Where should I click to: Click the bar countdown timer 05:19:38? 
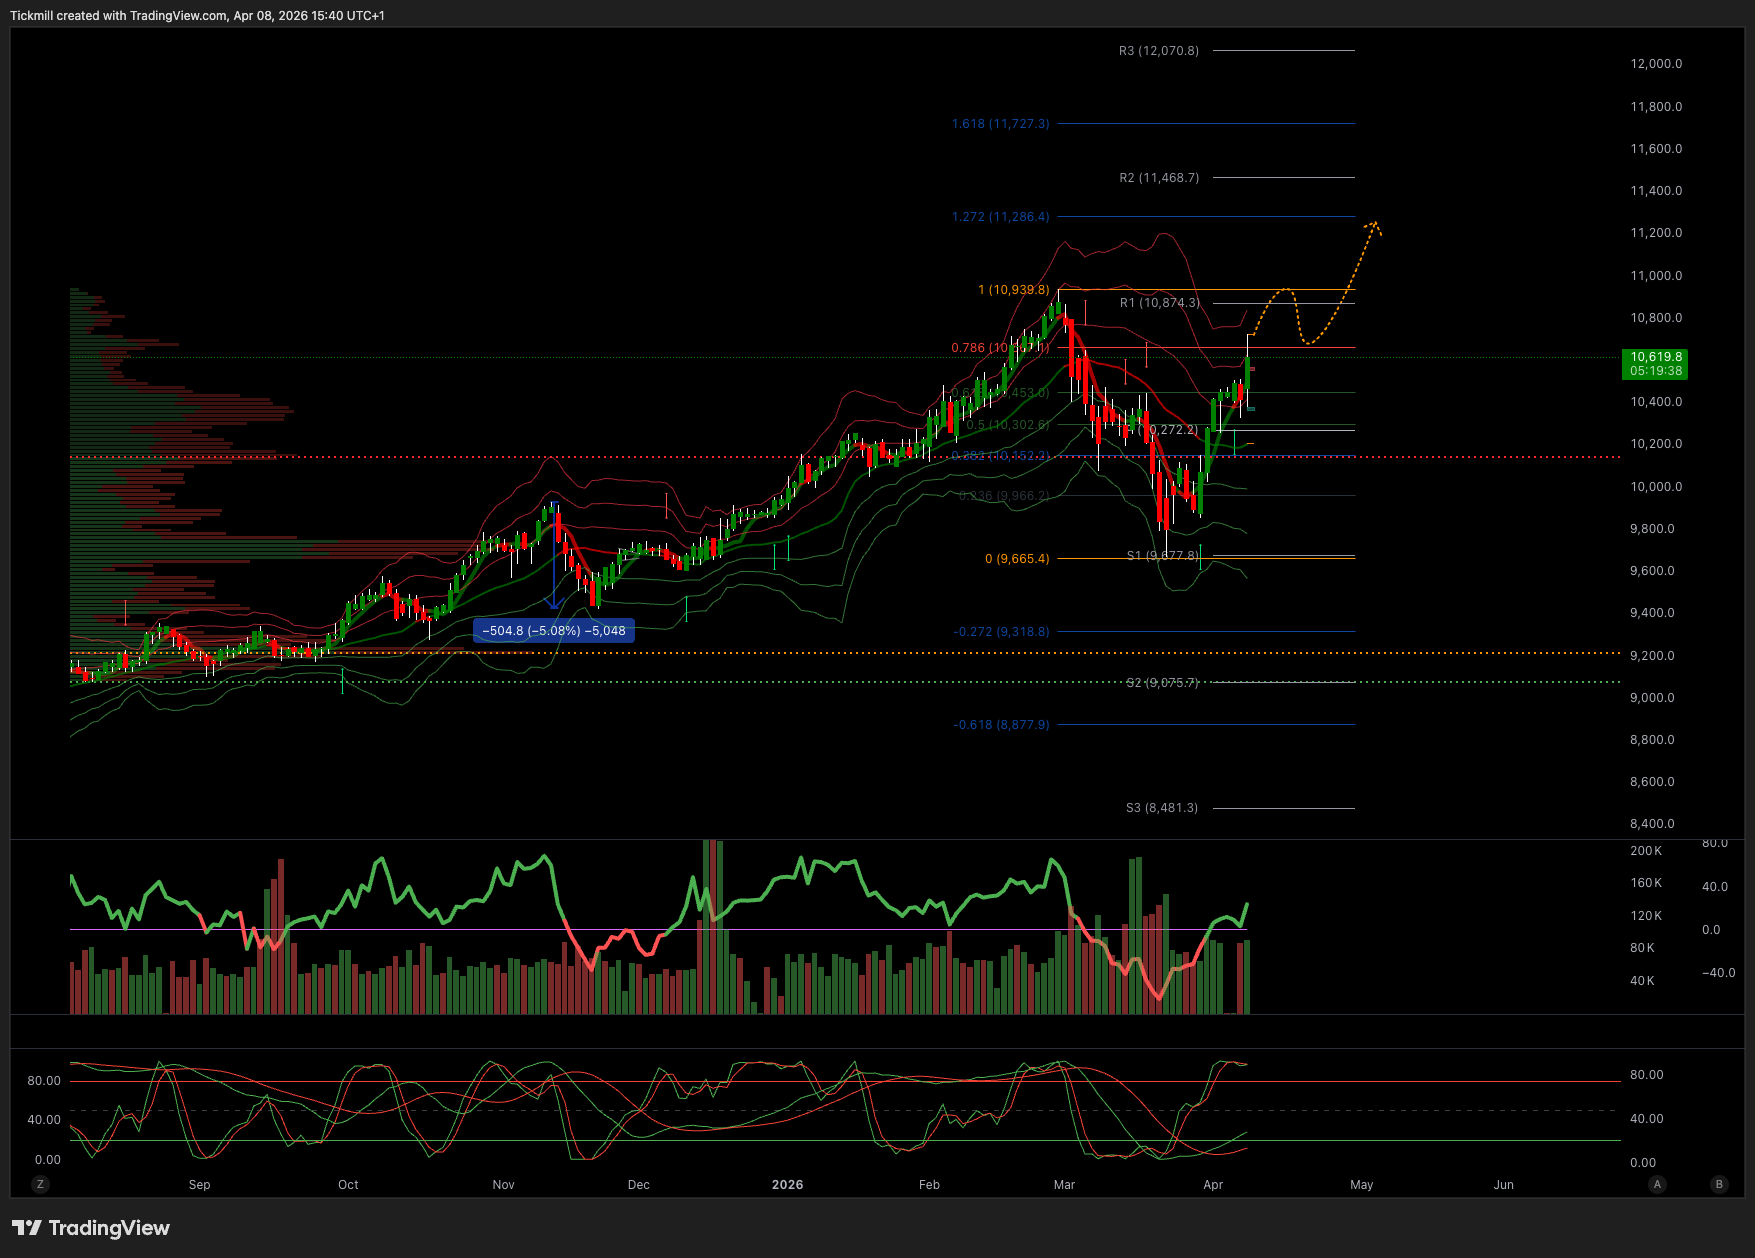[x=1656, y=371]
